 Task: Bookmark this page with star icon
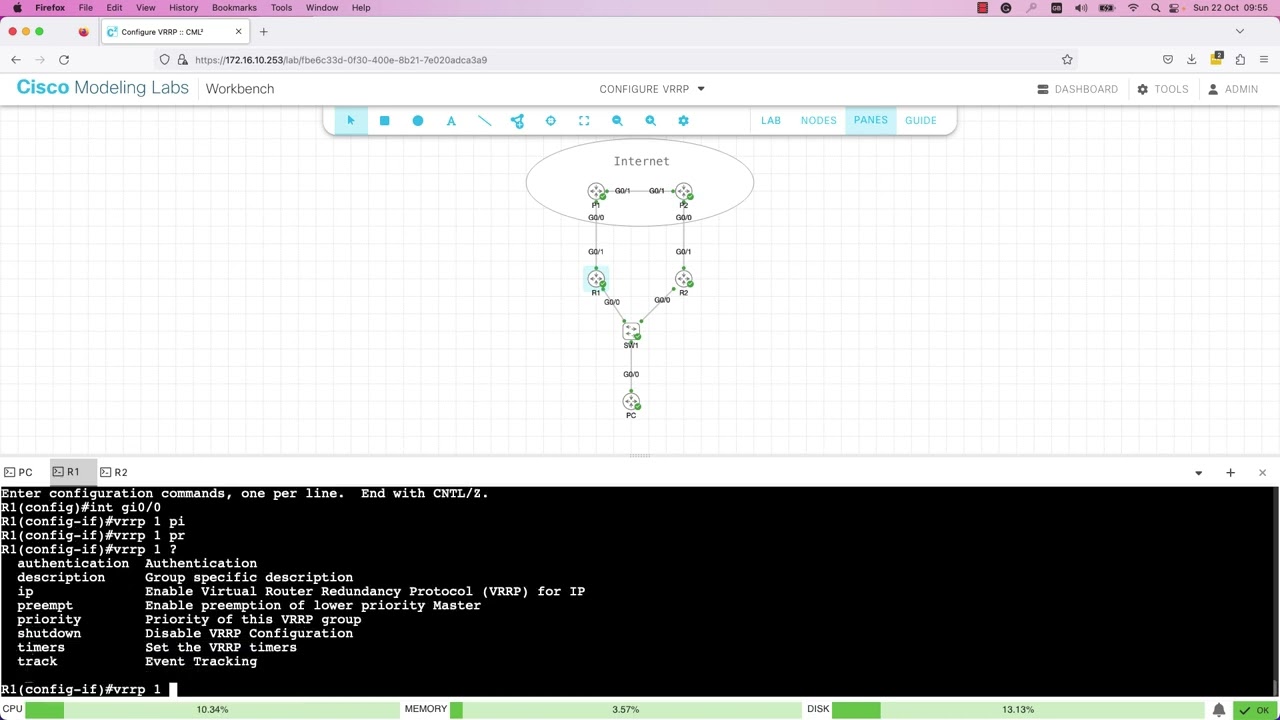[1067, 60]
